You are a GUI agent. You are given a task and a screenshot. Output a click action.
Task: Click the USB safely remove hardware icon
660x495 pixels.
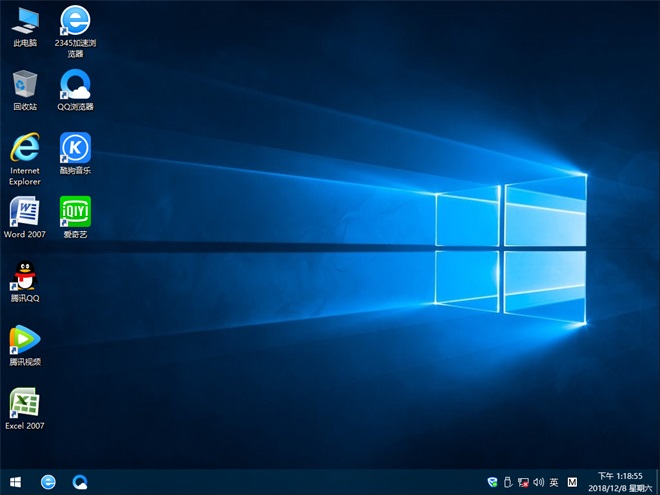tap(507, 482)
